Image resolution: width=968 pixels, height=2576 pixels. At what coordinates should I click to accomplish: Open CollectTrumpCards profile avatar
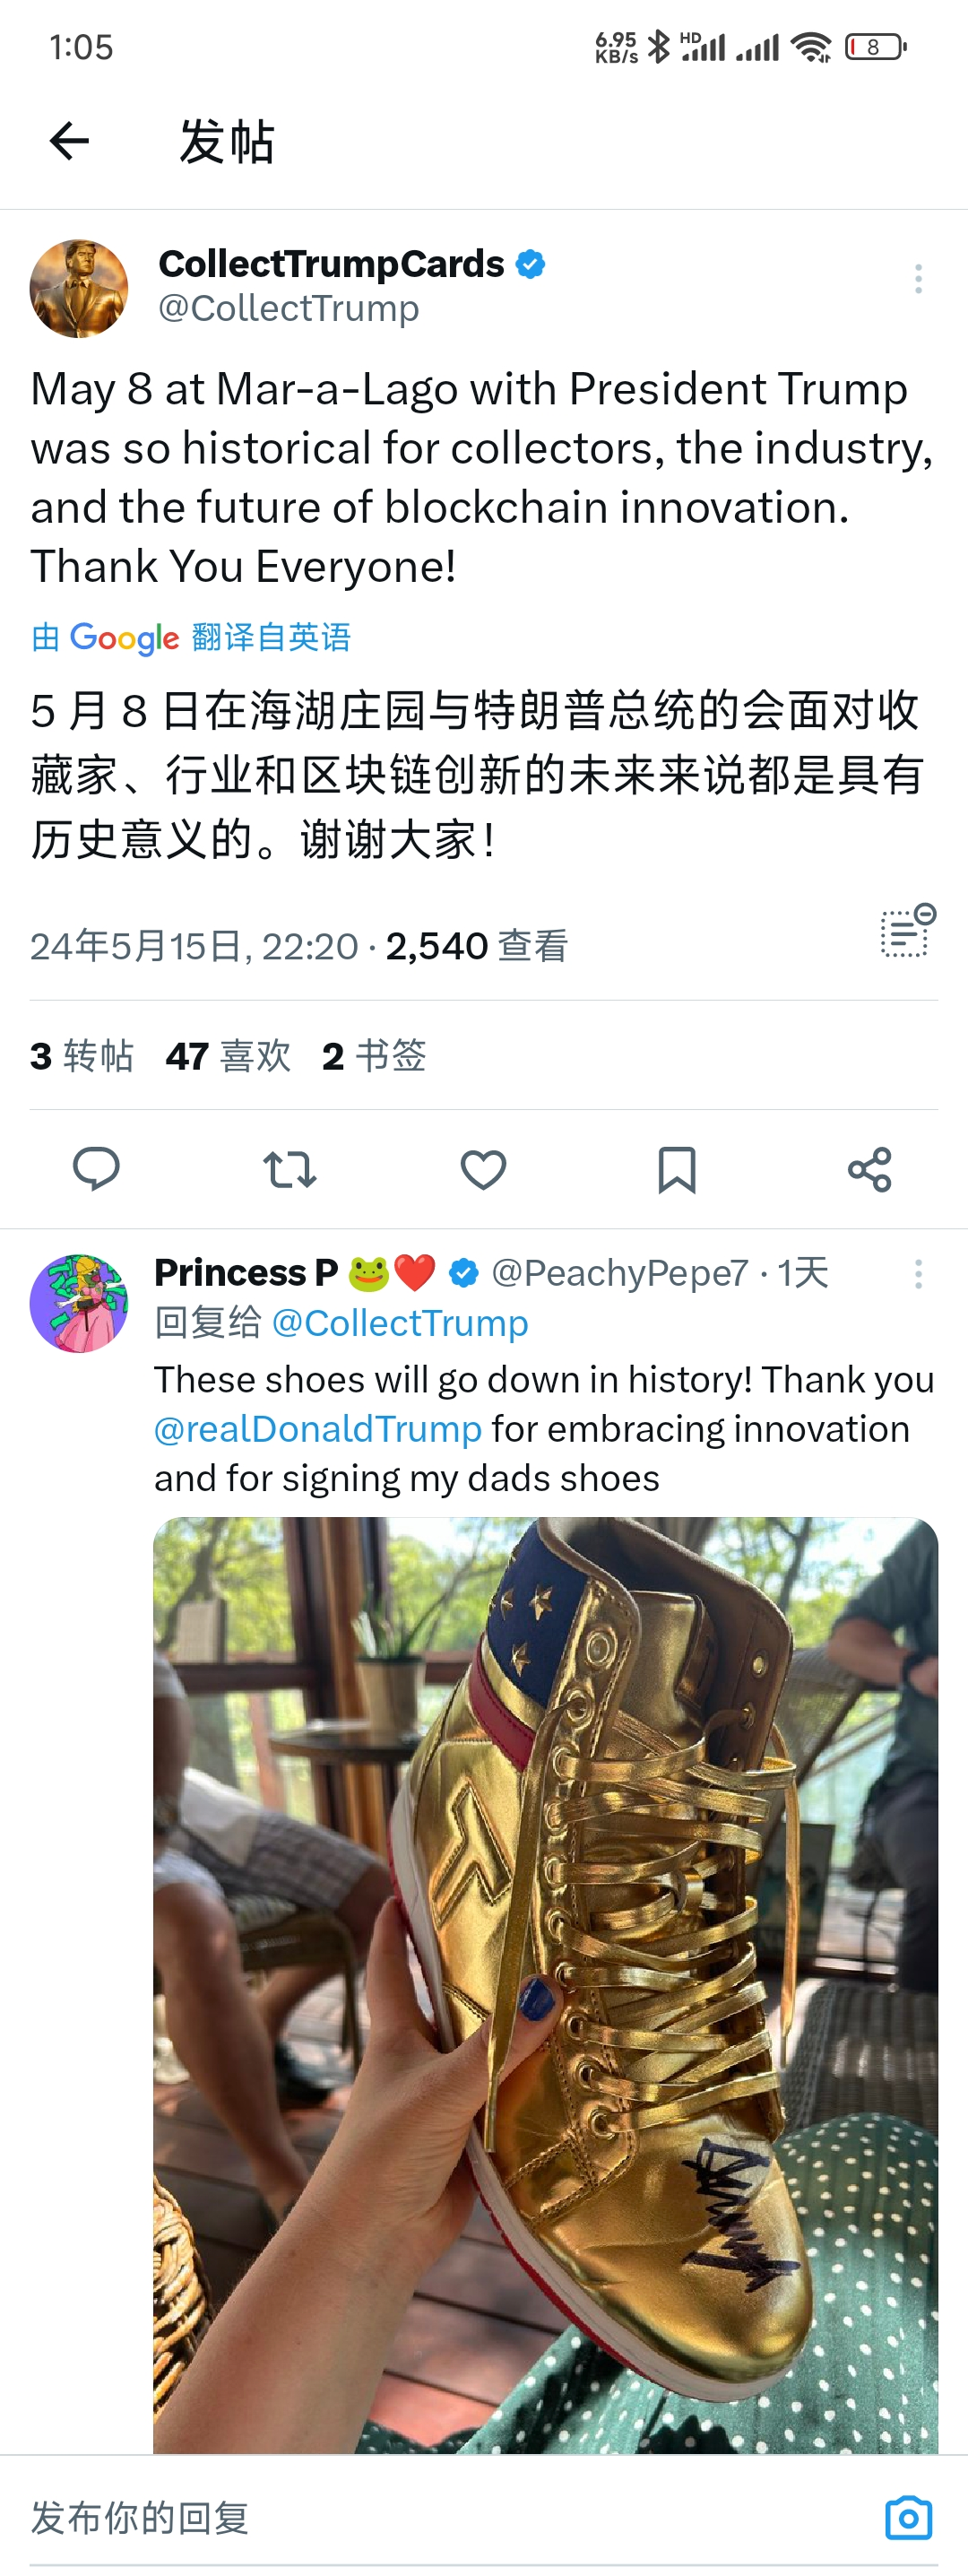[79, 288]
